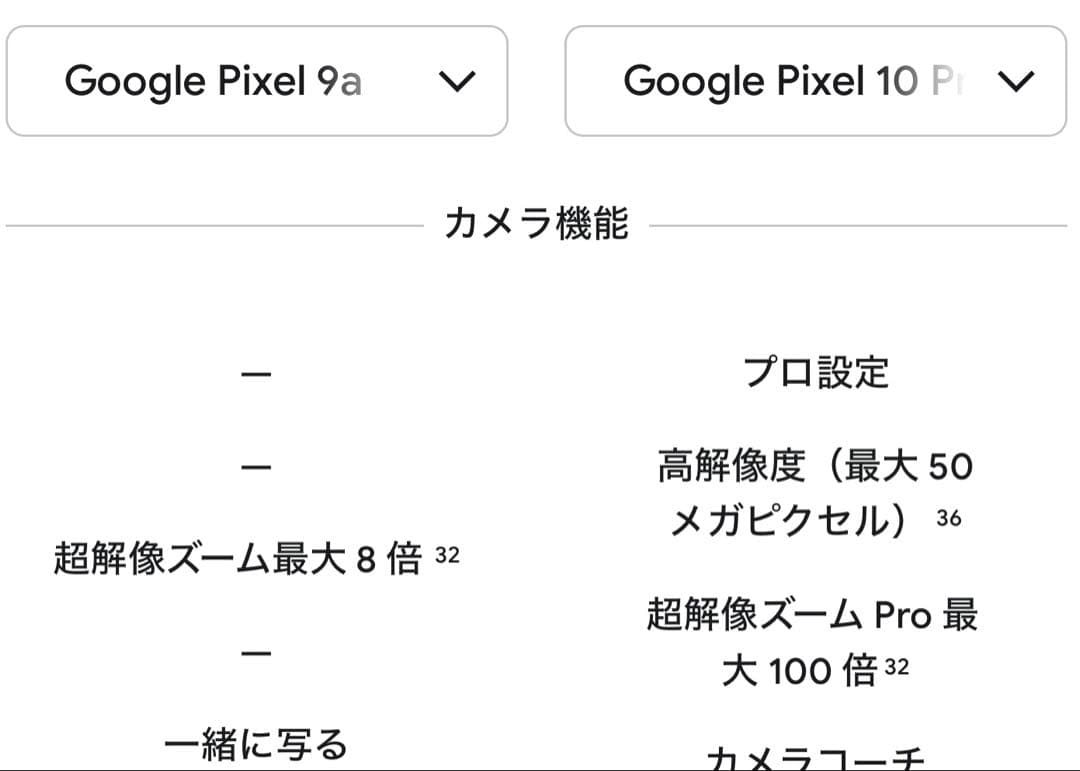Click the dash placeholder in Pixel 9a column row one
Viewport: 1080px width, 771px height.
(x=257, y=372)
